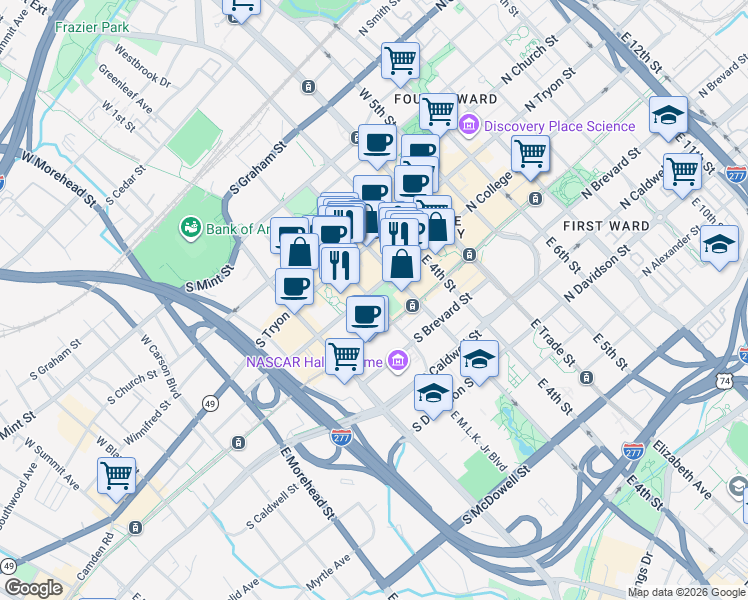Viewport: 748px width, 600px height.
Task: Click Discovery Place Science label text
Action: tap(560, 126)
